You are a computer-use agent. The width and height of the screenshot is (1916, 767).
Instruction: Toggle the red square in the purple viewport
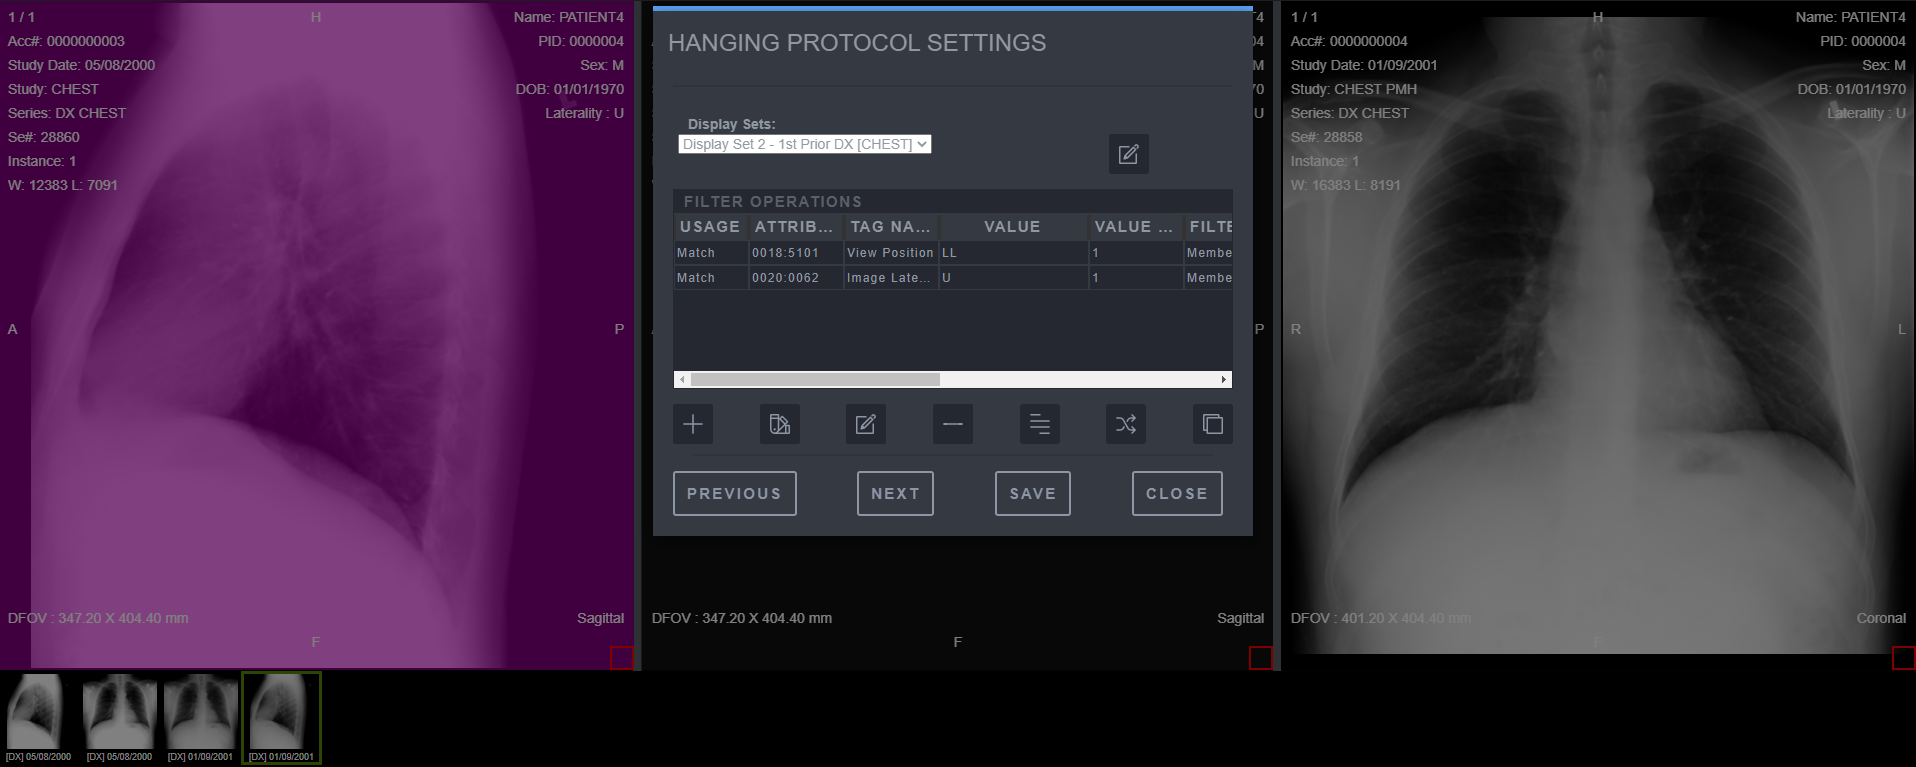click(621, 657)
